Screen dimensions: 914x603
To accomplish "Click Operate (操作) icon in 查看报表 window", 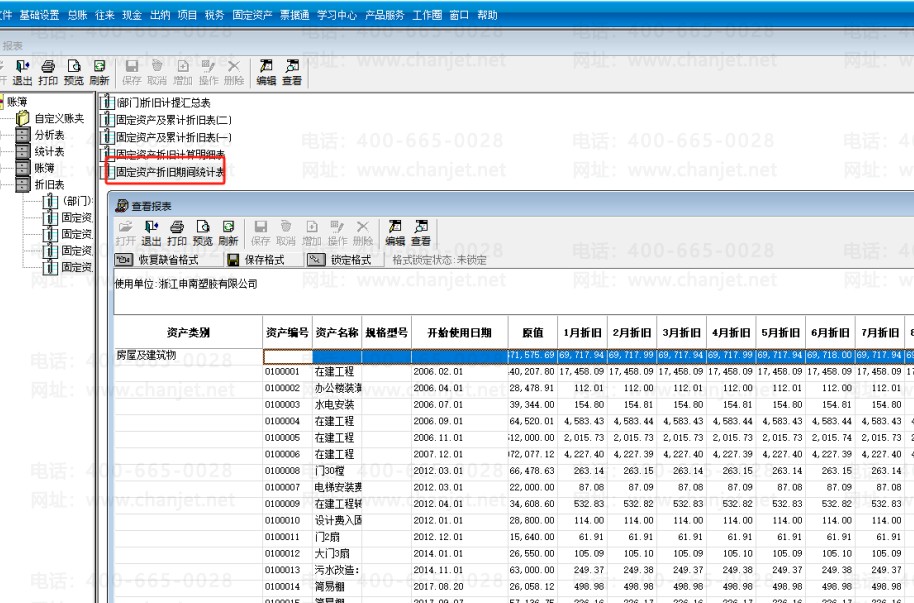I will point(337,233).
